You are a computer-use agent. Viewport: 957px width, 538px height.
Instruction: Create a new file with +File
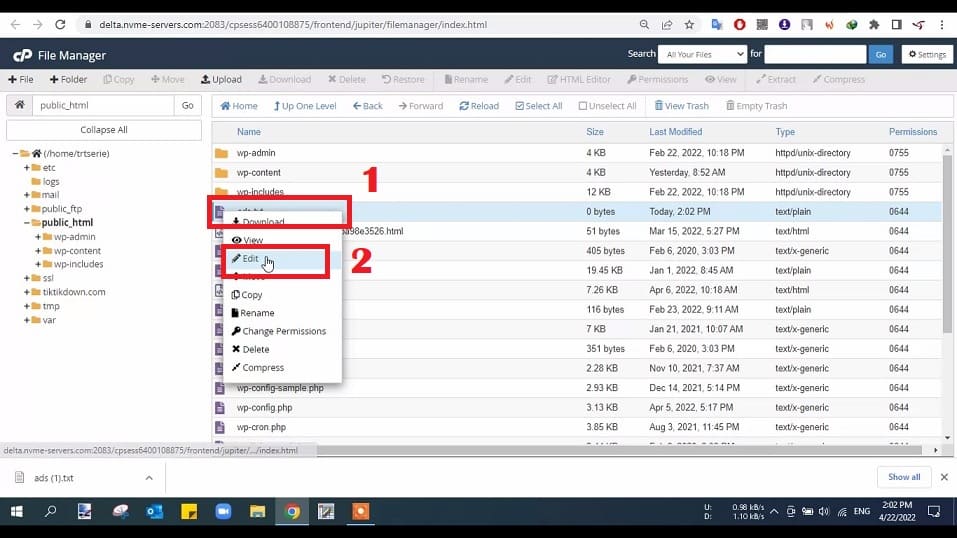click(21, 79)
